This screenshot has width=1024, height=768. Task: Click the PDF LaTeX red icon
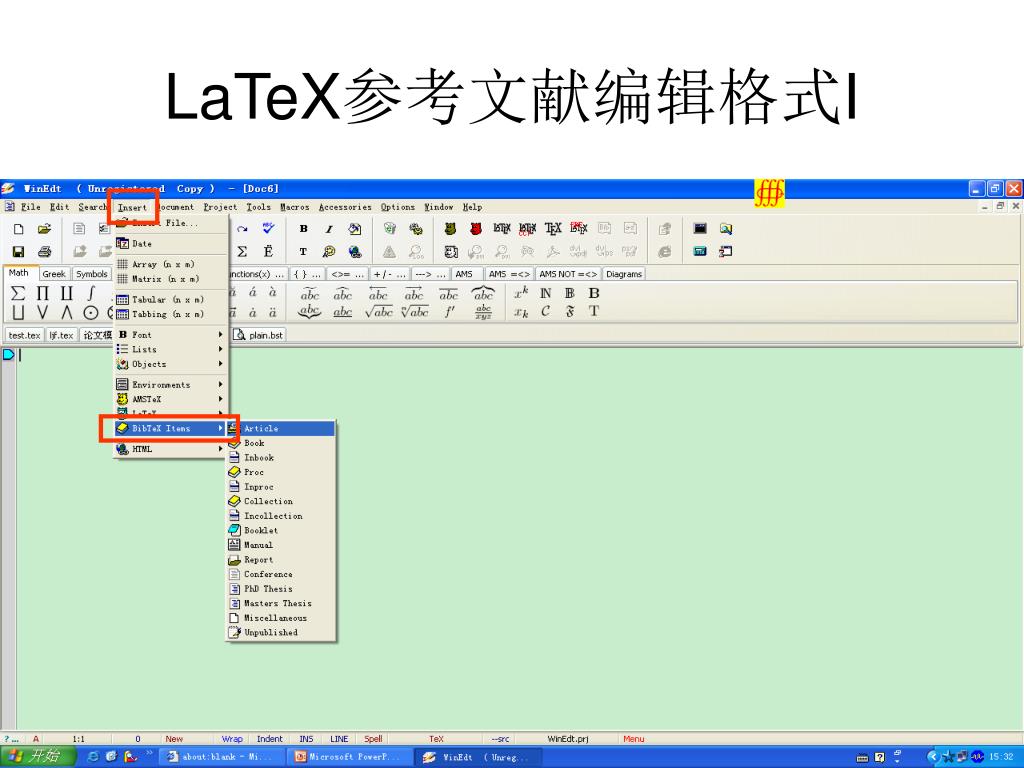579,229
